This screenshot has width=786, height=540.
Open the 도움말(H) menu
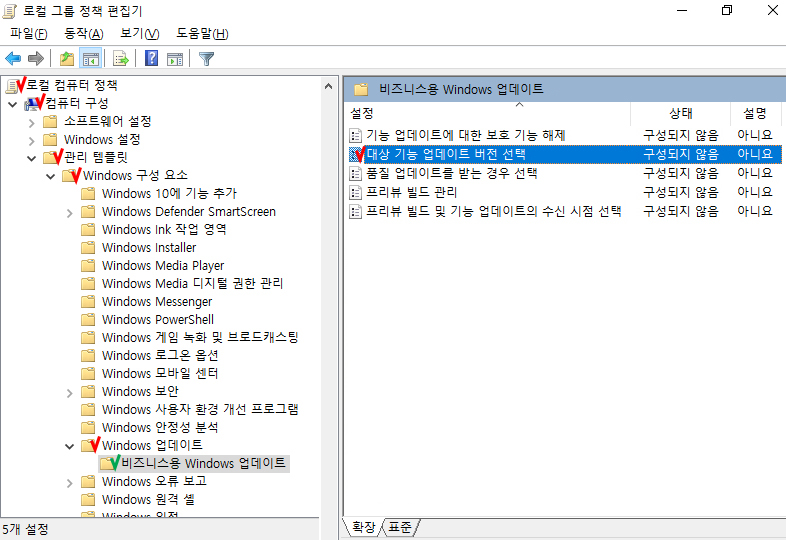[x=202, y=34]
